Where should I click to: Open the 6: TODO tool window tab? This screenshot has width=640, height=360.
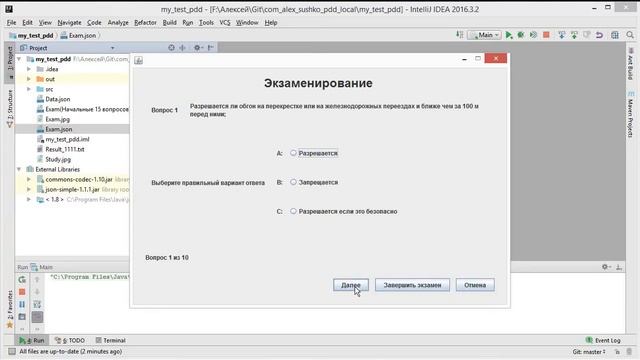(x=70, y=340)
